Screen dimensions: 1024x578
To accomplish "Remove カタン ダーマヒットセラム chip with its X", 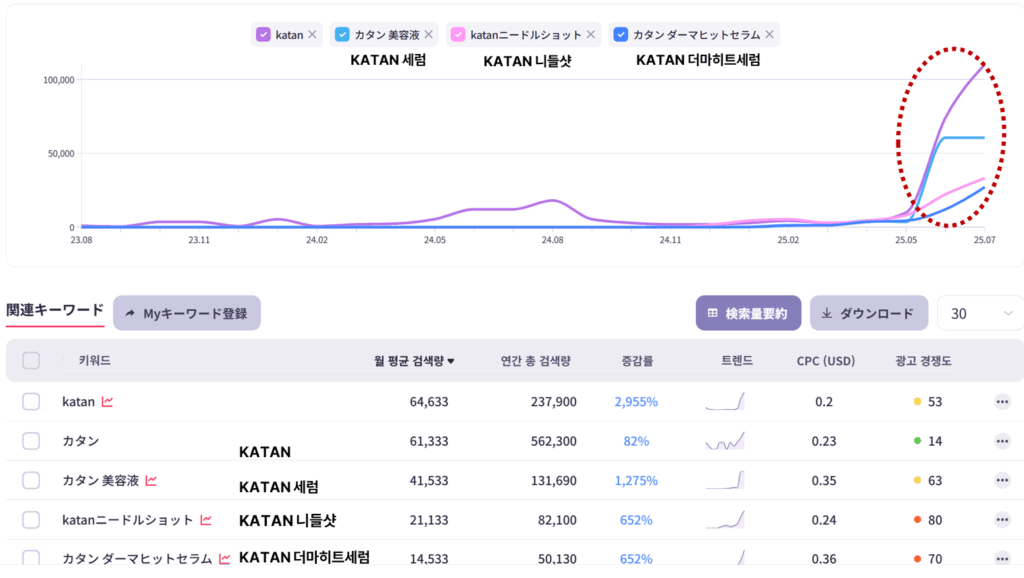I will (x=769, y=35).
